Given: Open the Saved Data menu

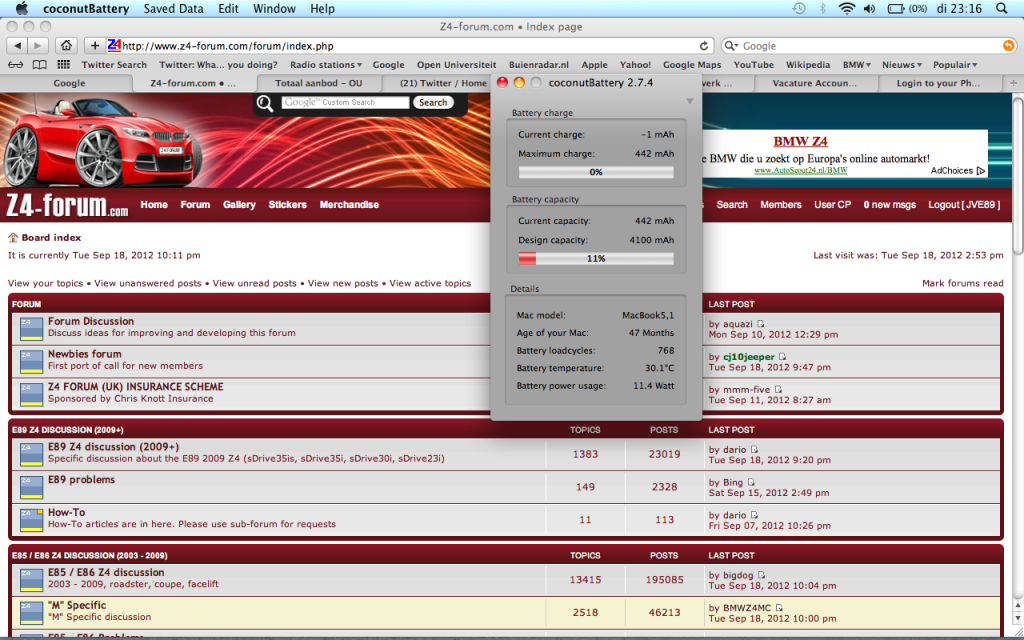Looking at the screenshot, I should 173,8.
